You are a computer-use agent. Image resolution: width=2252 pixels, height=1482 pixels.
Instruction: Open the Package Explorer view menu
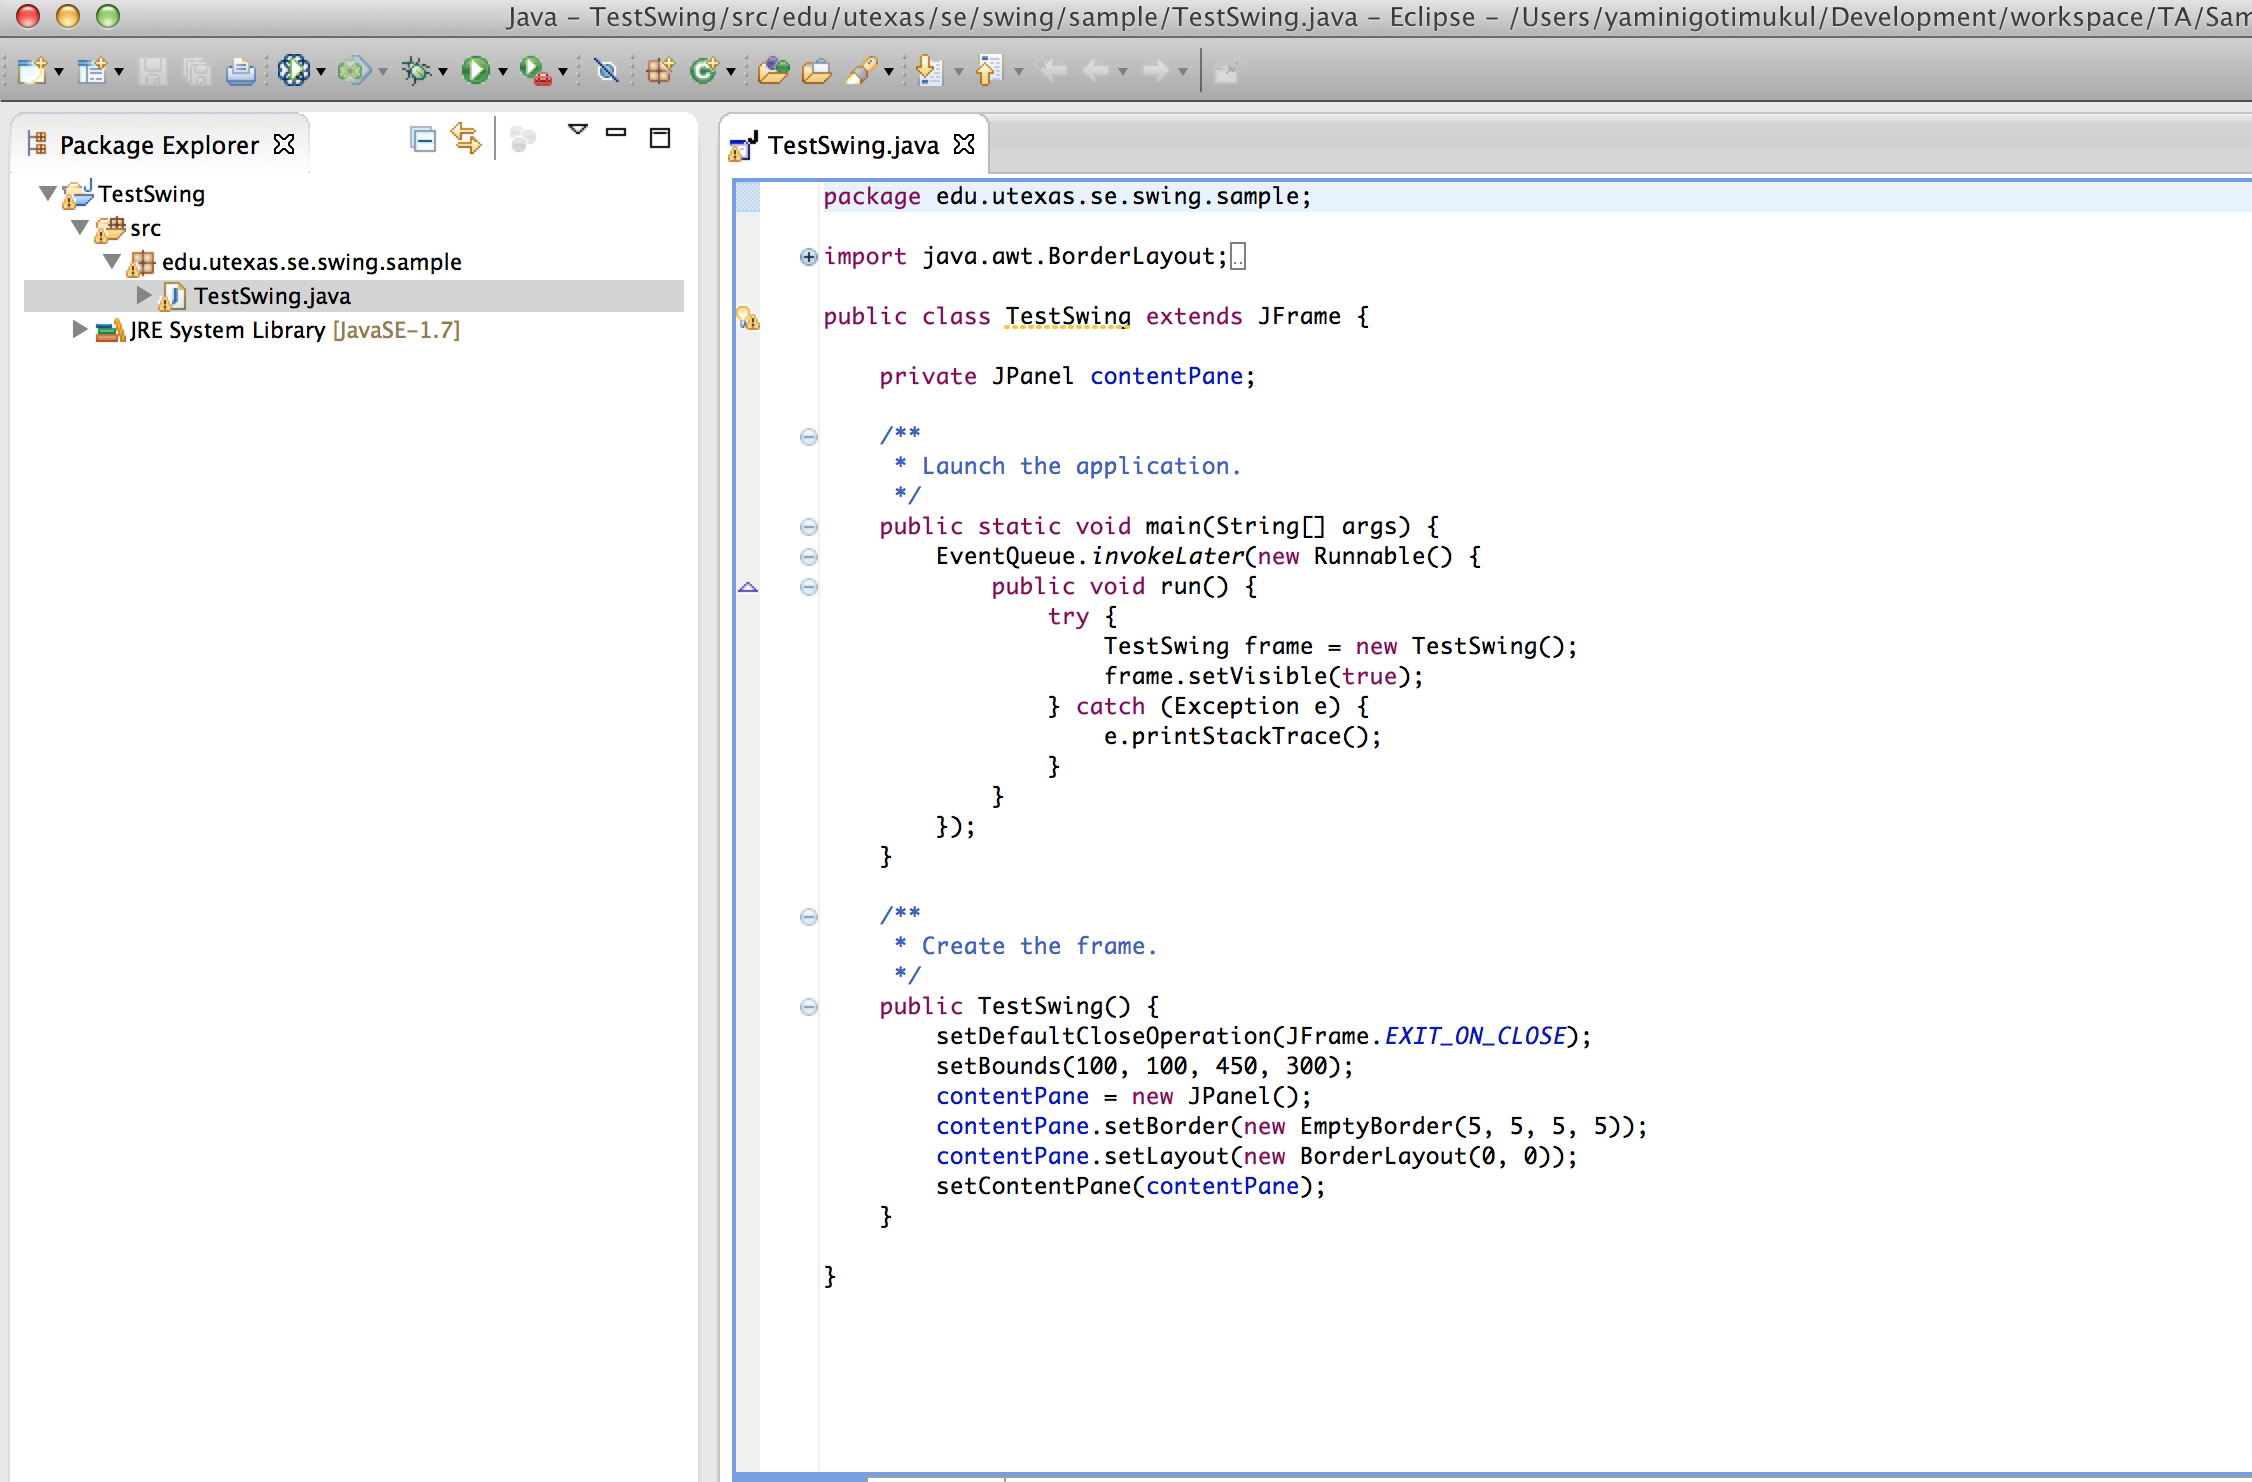(578, 131)
